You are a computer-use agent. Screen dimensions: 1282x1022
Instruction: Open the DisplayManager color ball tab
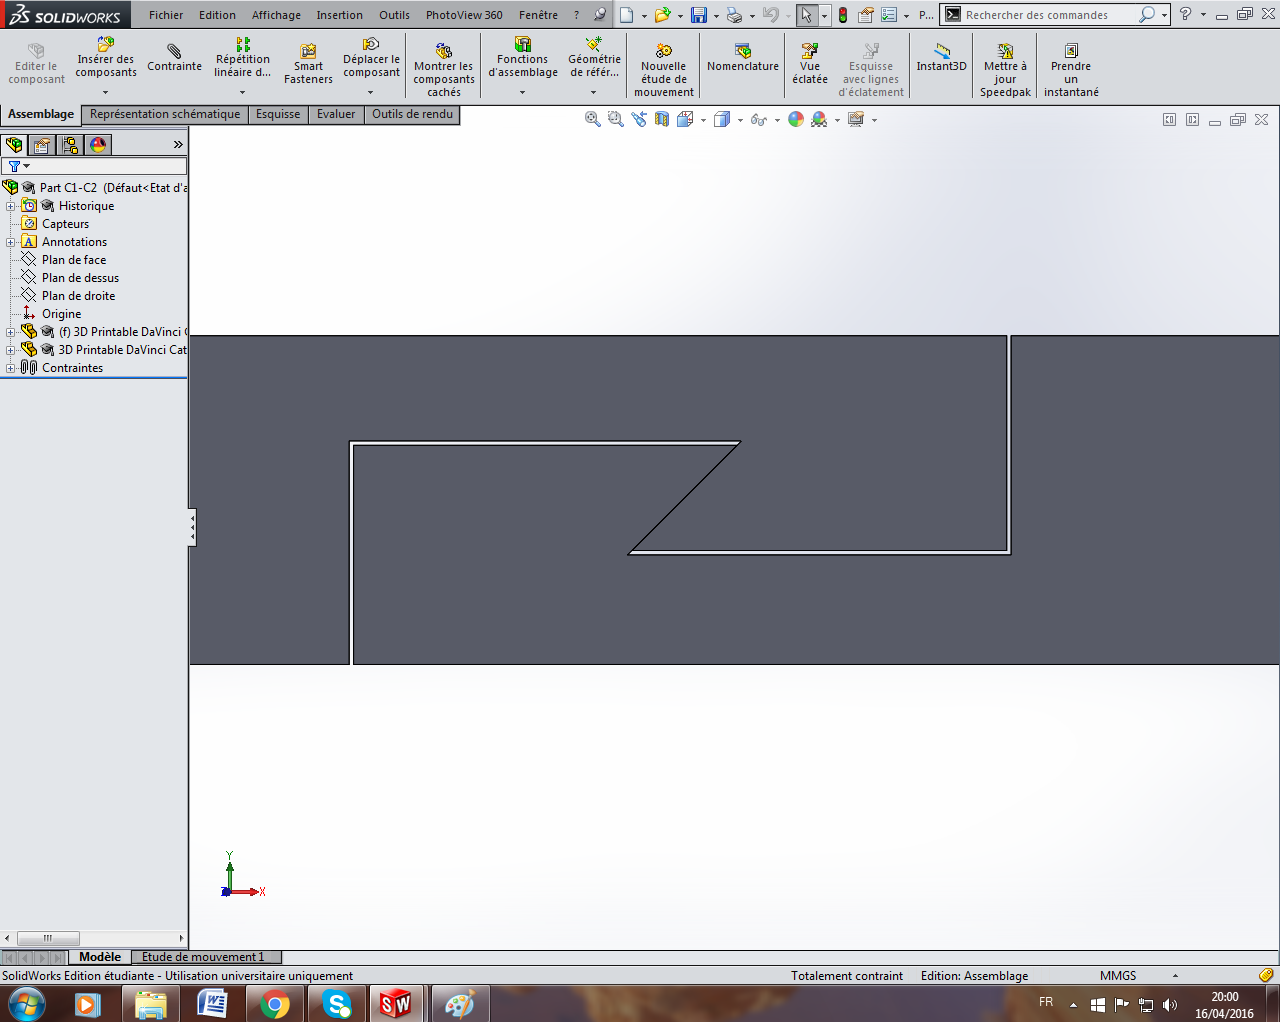(x=98, y=145)
